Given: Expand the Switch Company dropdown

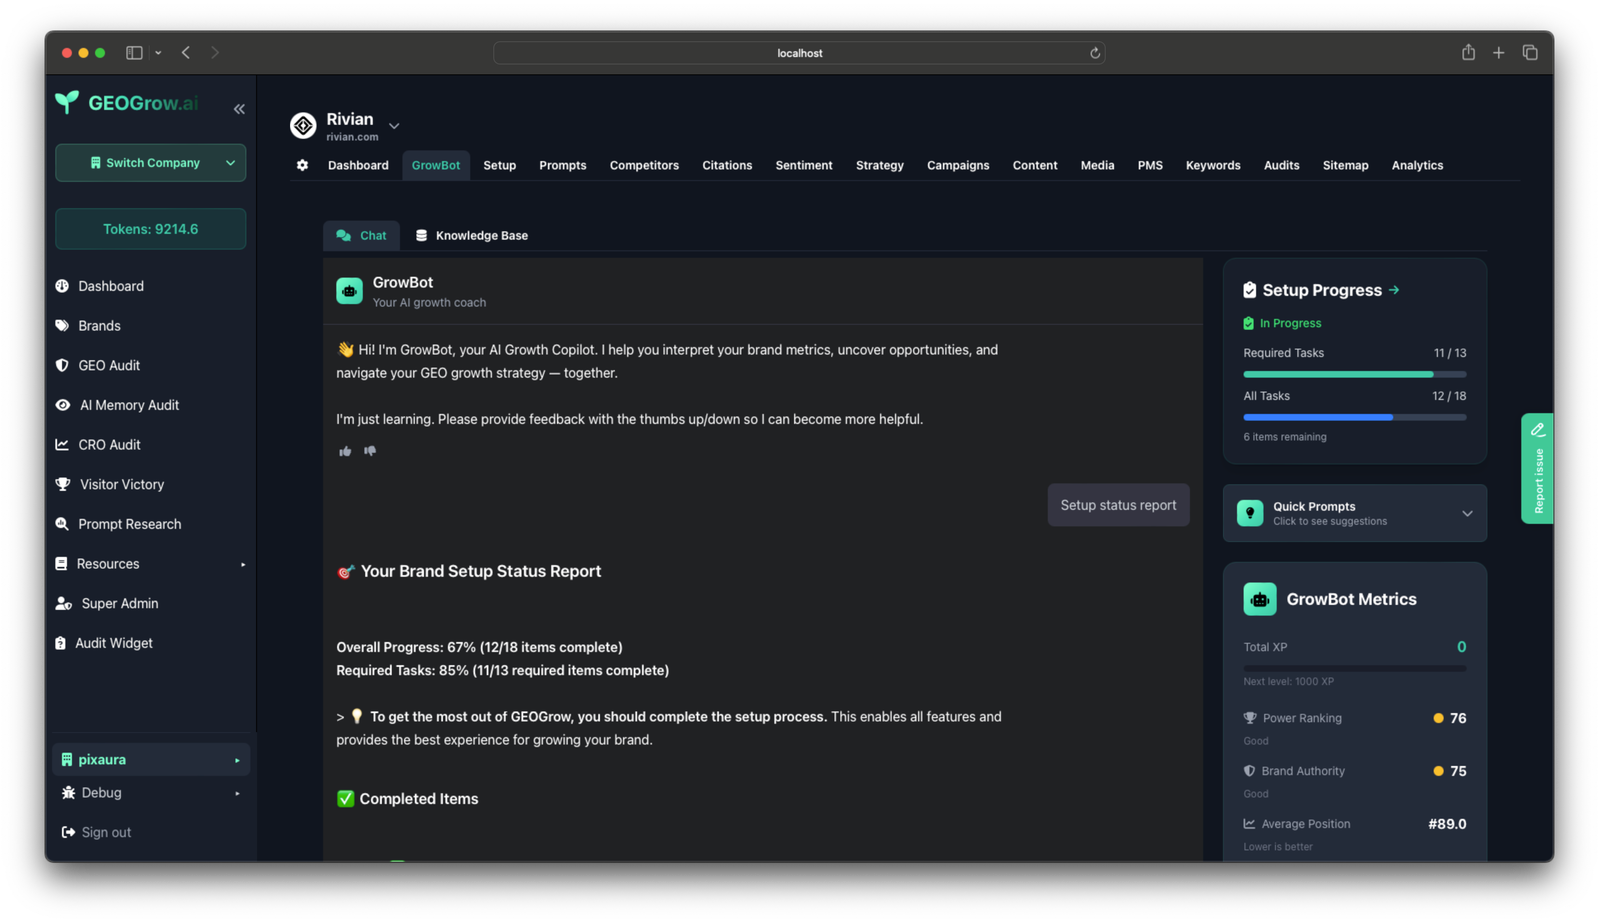Looking at the screenshot, I should click(x=151, y=163).
